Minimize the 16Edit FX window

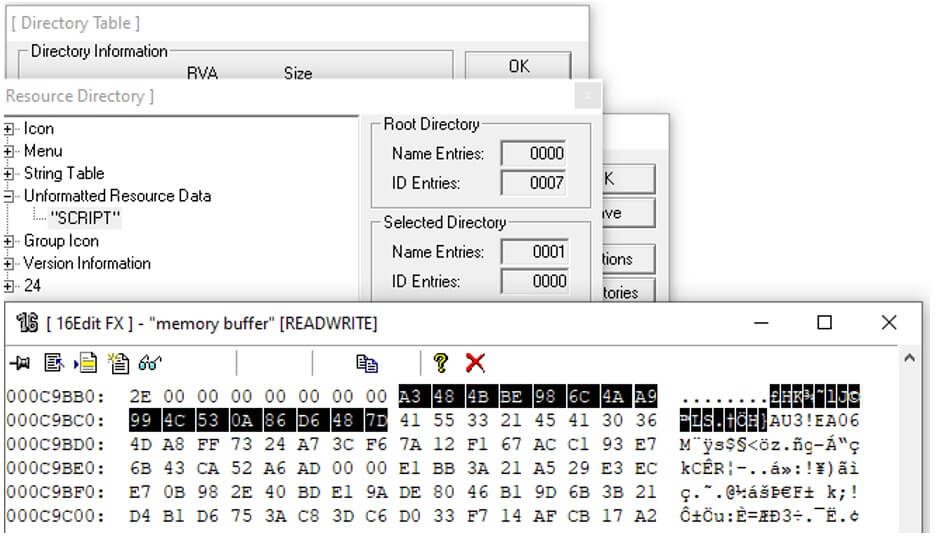[x=761, y=323]
